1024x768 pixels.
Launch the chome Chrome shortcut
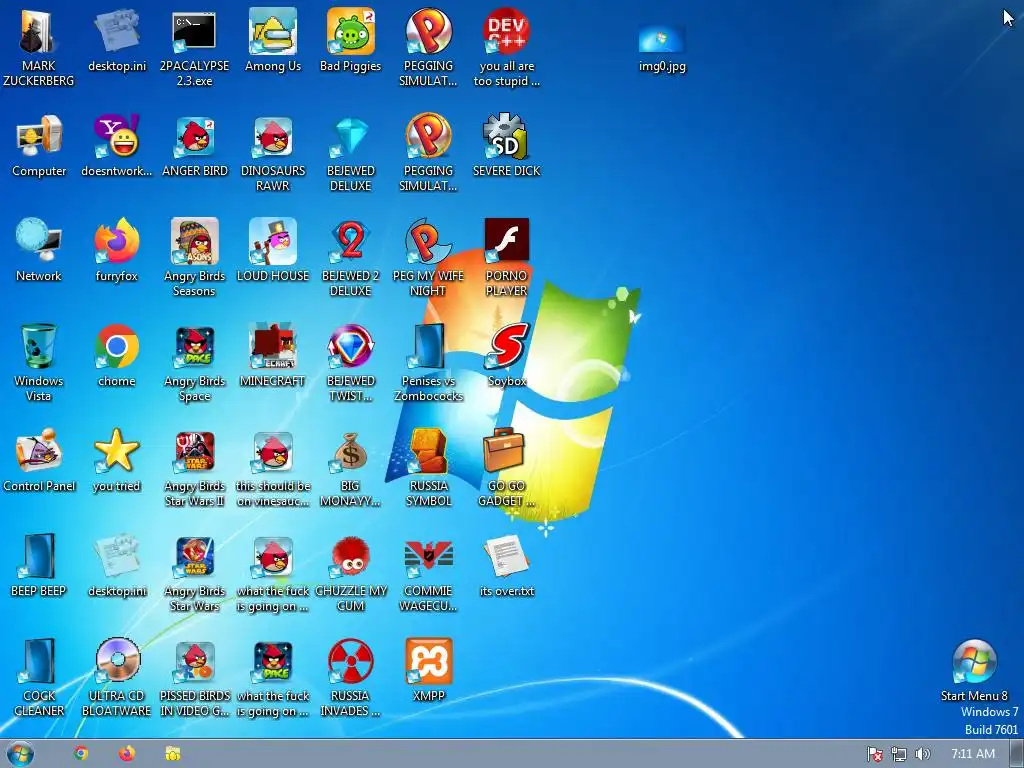(116, 356)
